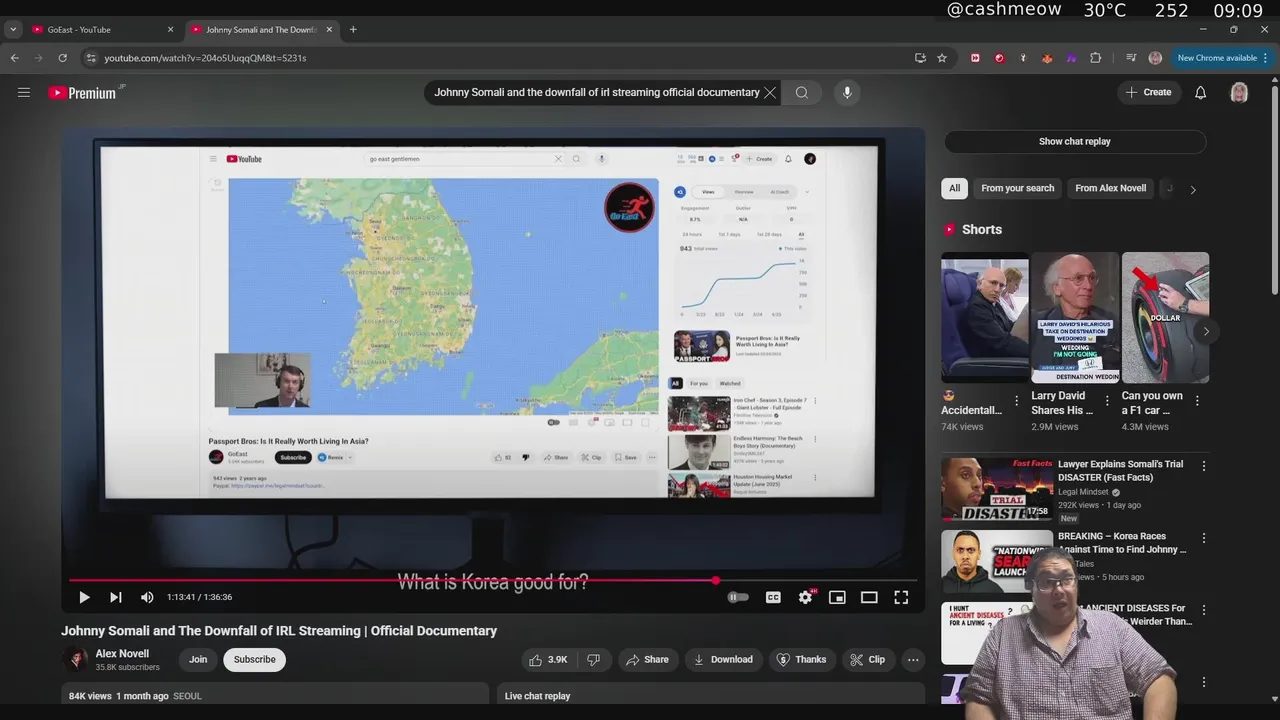The height and width of the screenshot is (720, 1280).
Task: Open options for the Accidentally... Short
Action: click(x=1016, y=401)
